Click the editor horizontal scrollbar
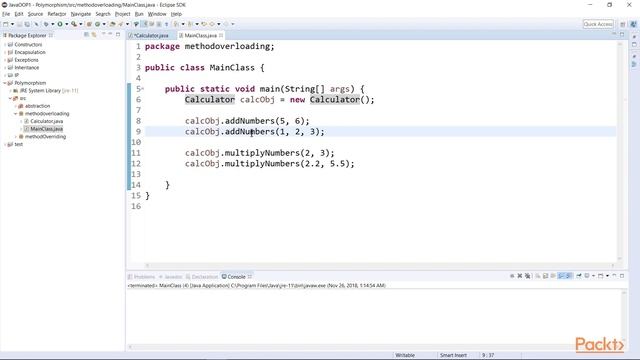 (380, 265)
